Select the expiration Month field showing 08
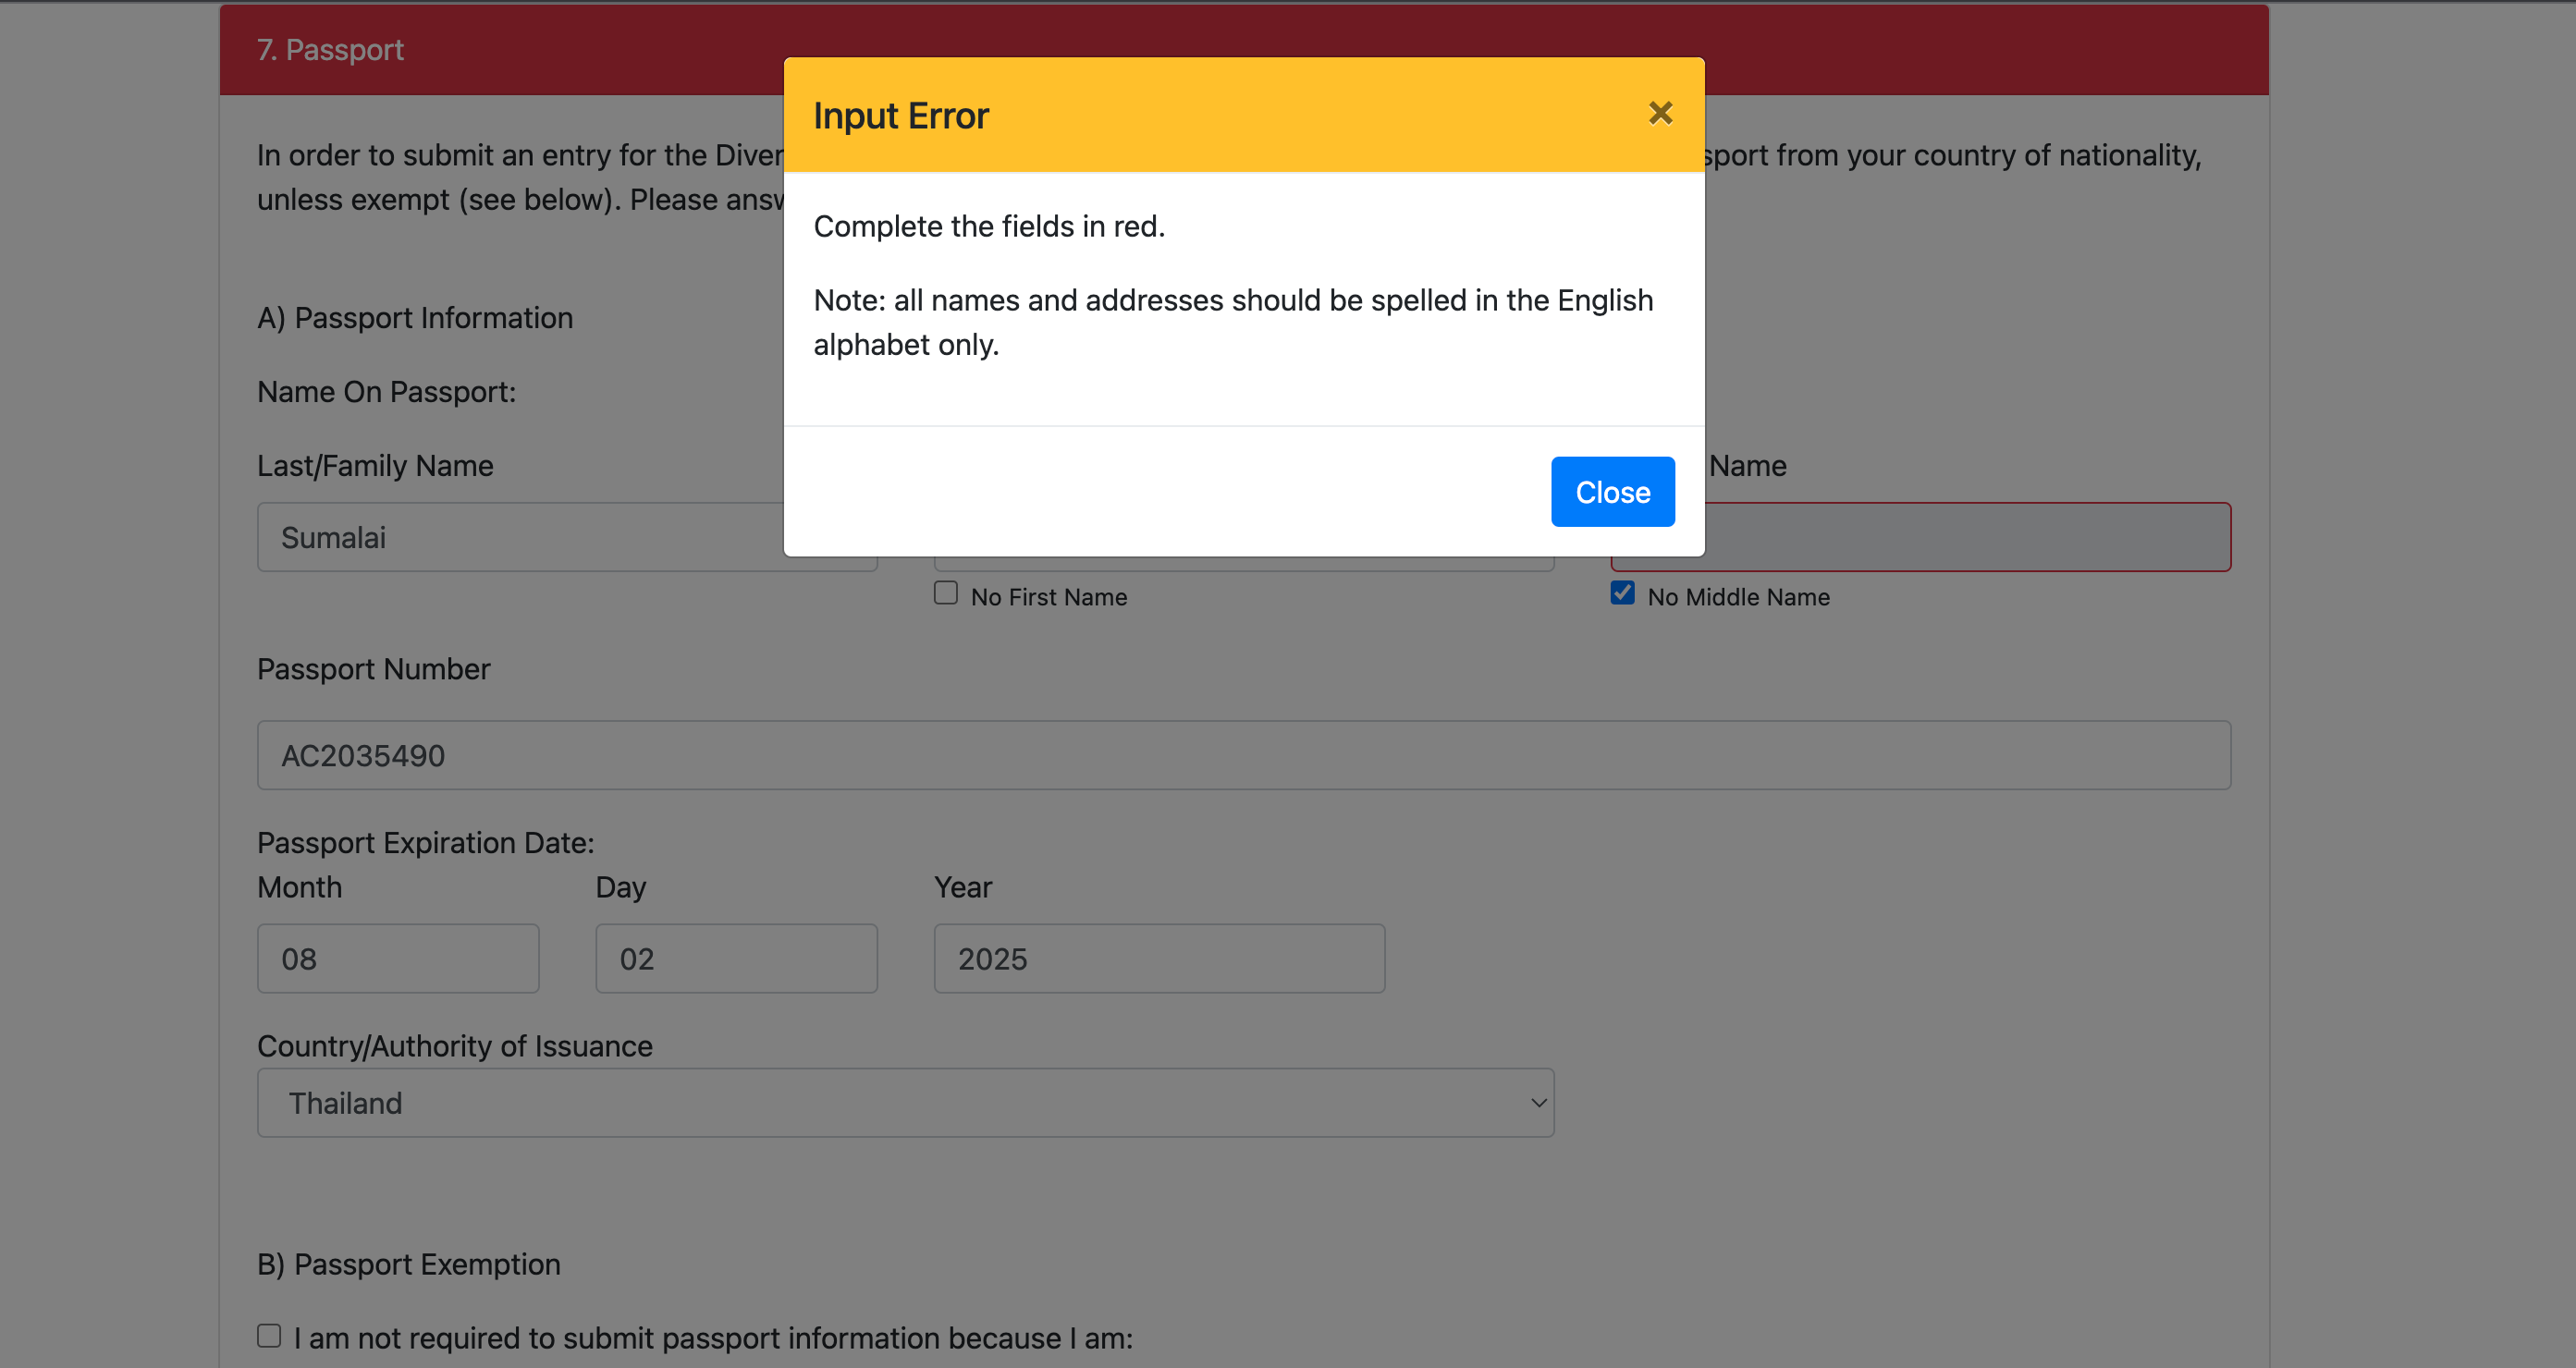 tap(398, 958)
